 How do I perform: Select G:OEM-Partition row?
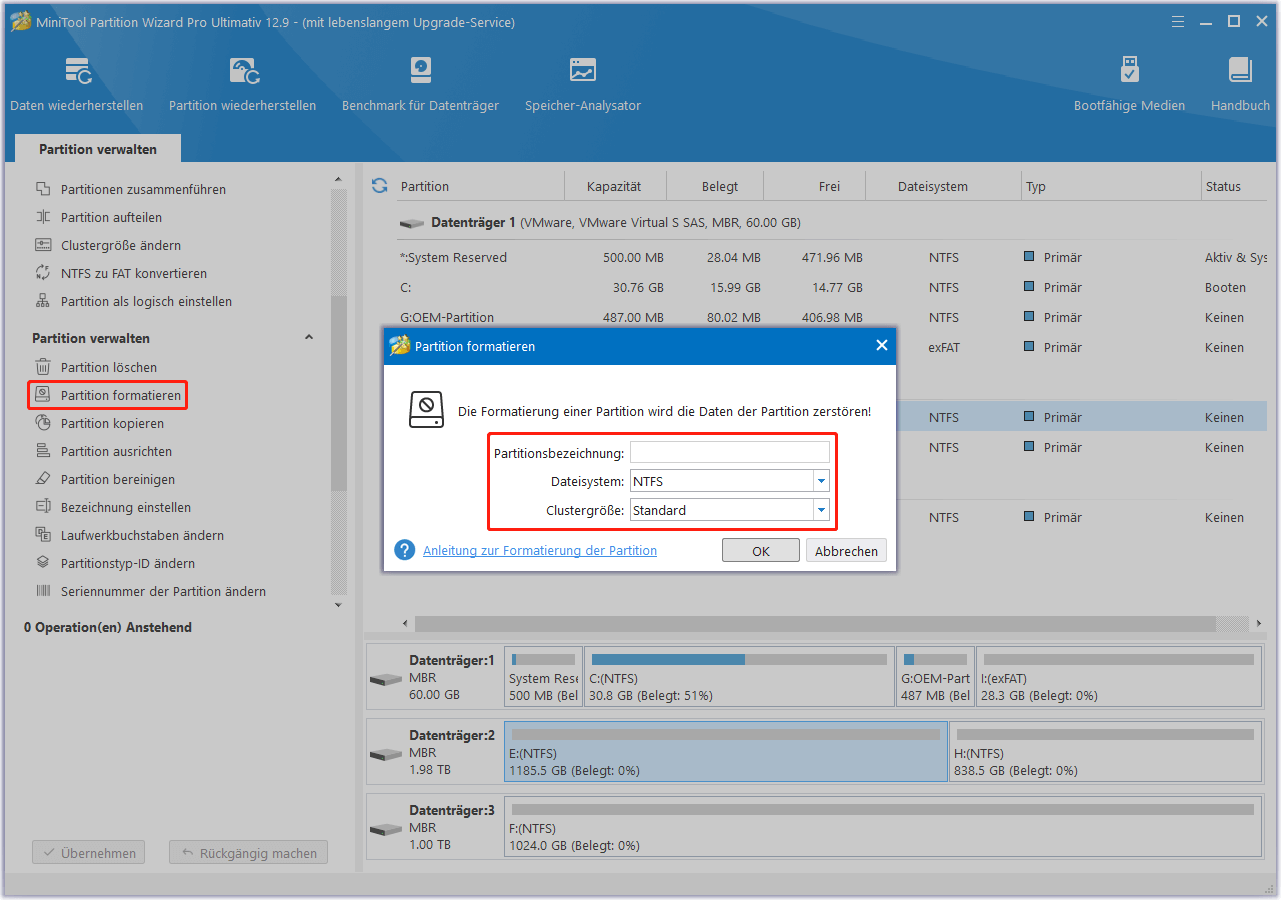[x=831, y=317]
